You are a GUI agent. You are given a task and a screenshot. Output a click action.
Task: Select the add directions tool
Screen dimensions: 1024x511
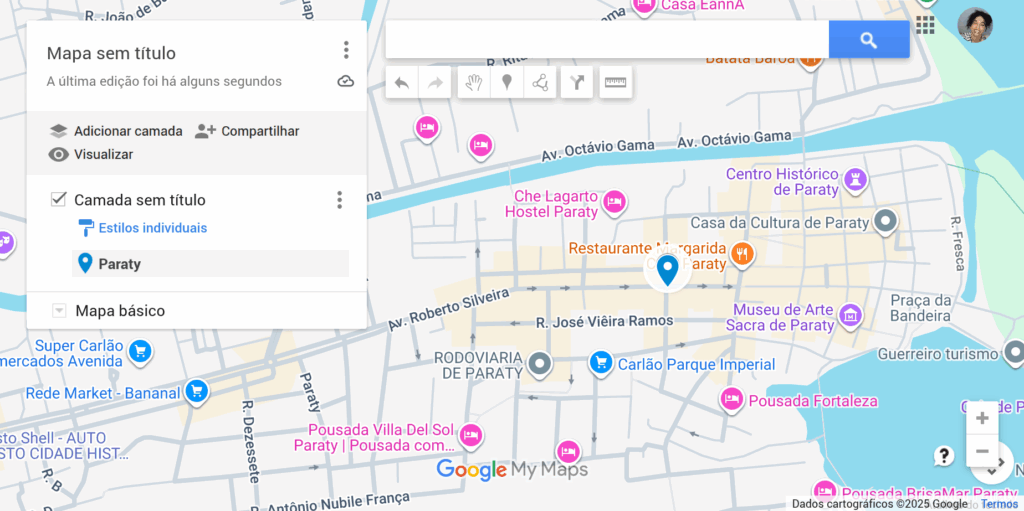(x=577, y=83)
